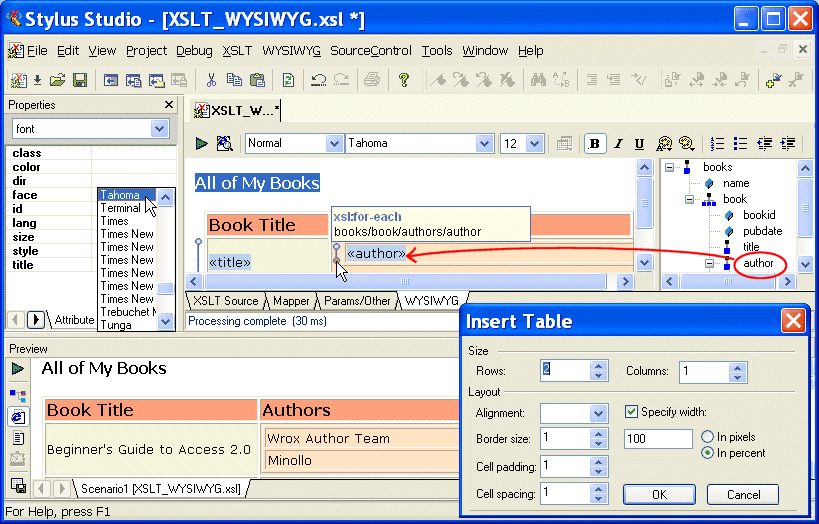Select Terminal in the font face list
The width and height of the screenshot is (819, 524).
121,208
